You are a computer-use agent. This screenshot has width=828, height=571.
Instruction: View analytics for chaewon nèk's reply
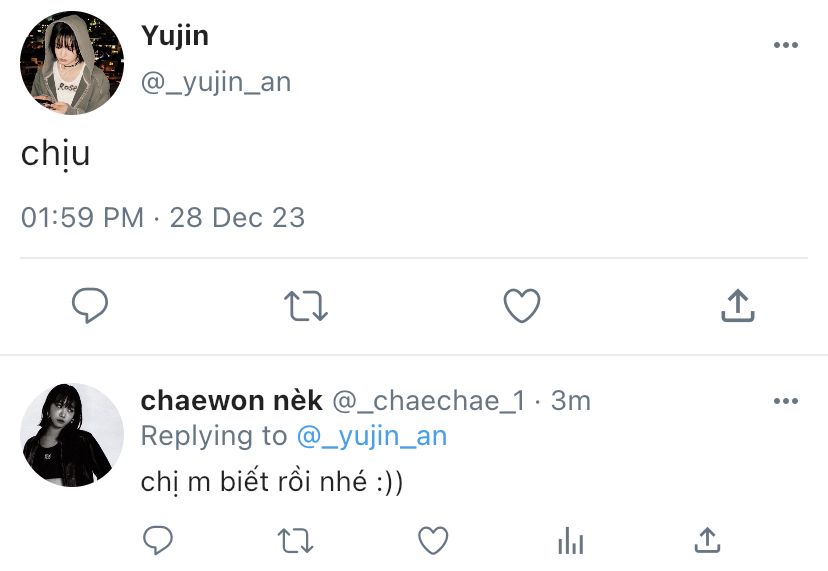click(x=570, y=541)
